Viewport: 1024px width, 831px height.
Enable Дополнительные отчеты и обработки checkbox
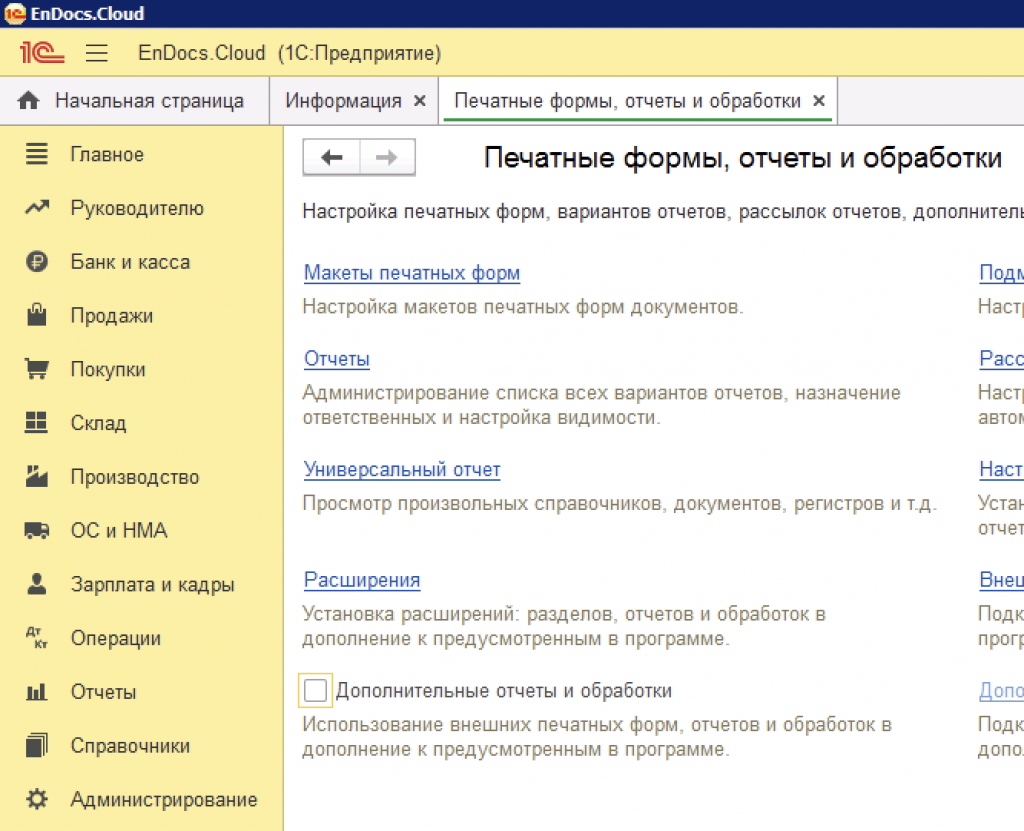click(315, 691)
